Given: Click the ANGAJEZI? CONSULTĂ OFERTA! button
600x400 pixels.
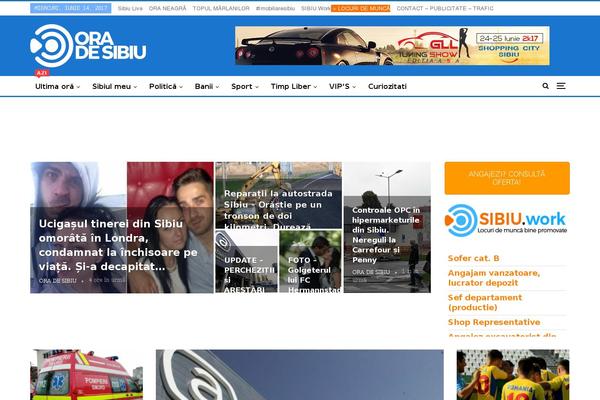Looking at the screenshot, I should (x=507, y=178).
